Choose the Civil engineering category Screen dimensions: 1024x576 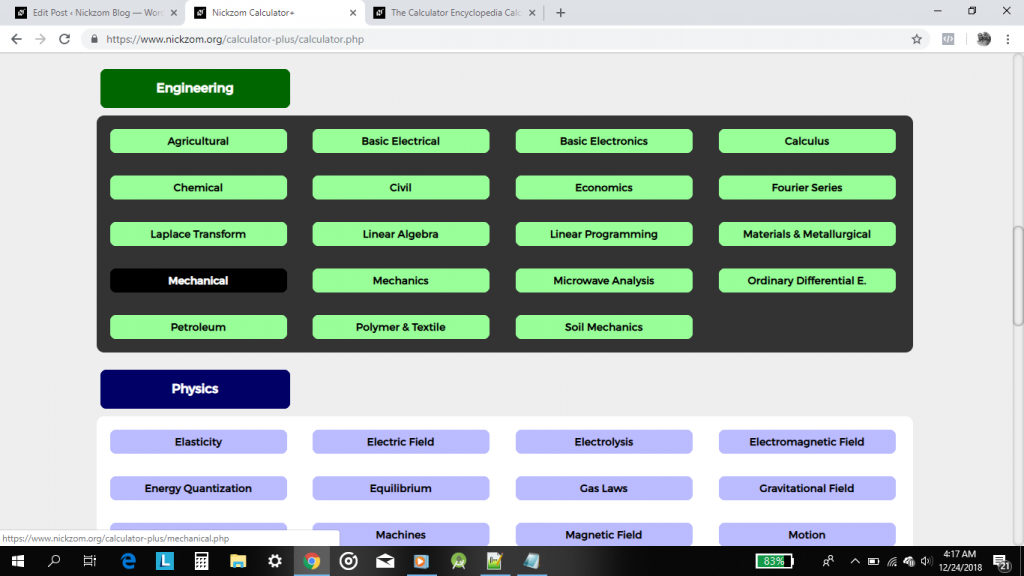click(401, 187)
